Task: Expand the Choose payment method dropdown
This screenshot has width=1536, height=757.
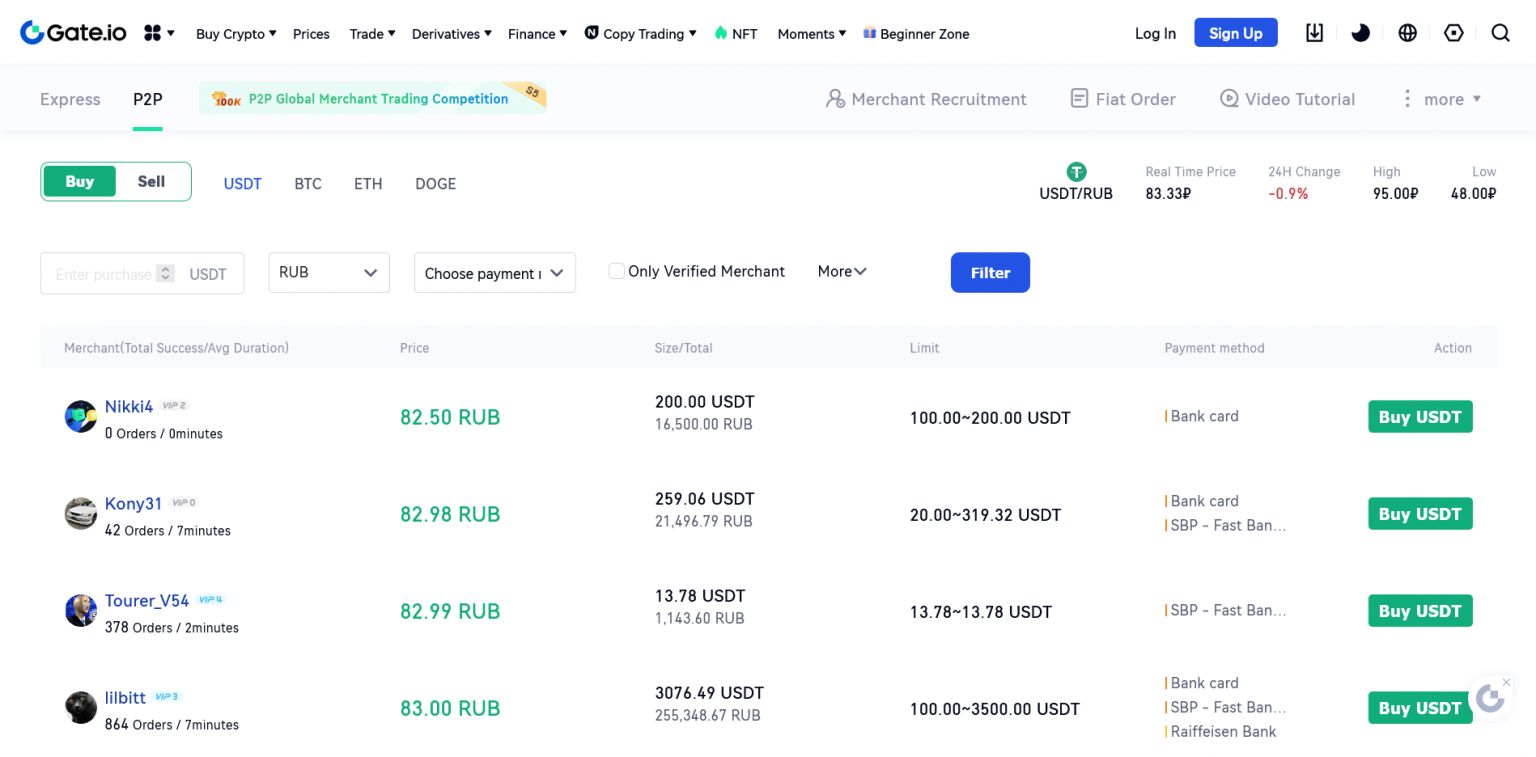Action: coord(495,273)
